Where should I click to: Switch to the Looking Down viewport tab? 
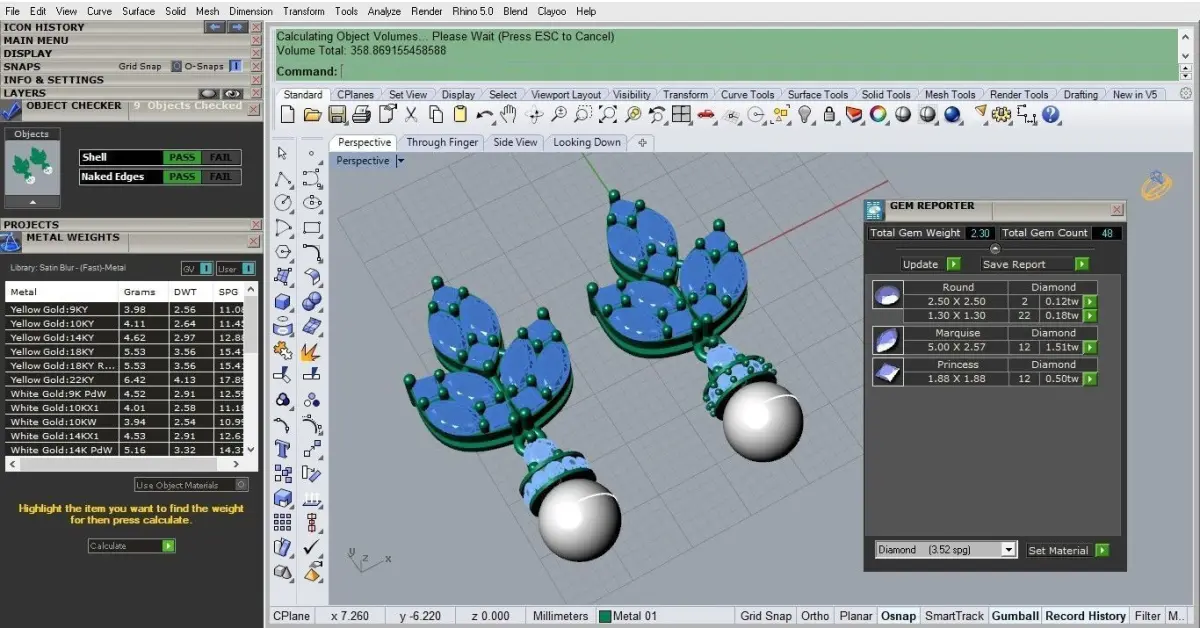click(586, 142)
